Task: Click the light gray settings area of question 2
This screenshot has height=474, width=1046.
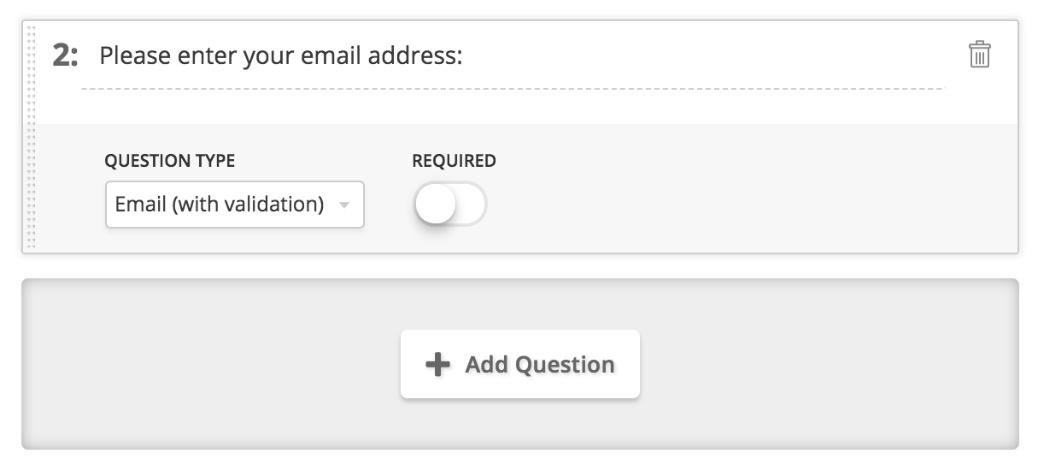Action: click(734, 189)
